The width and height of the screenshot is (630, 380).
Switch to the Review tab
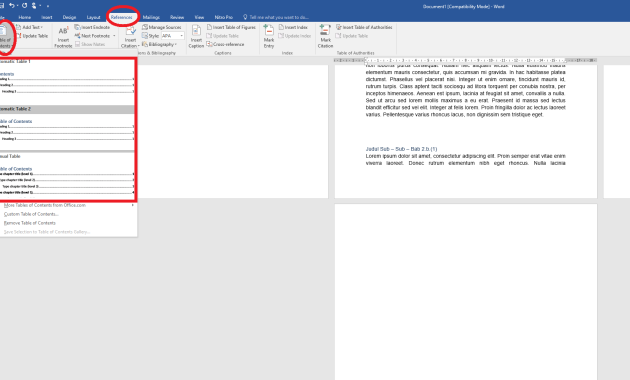[177, 17]
